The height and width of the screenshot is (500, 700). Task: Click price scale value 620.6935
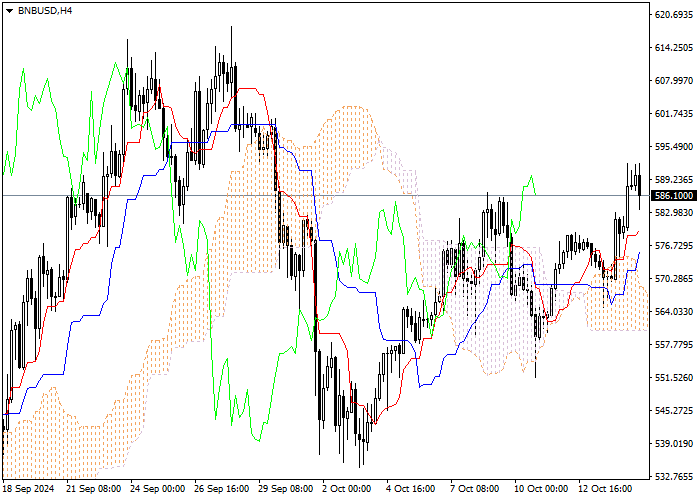(673, 15)
